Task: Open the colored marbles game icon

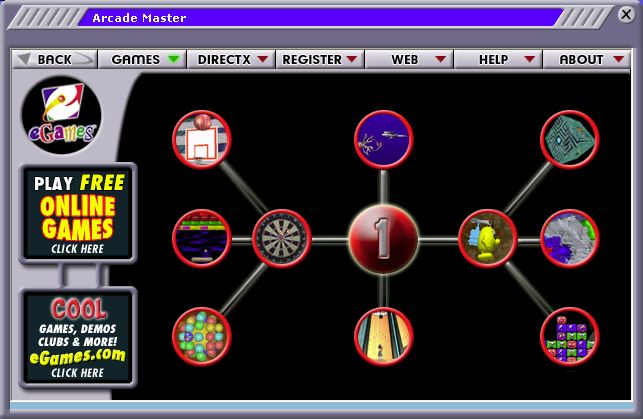Action: click(201, 336)
